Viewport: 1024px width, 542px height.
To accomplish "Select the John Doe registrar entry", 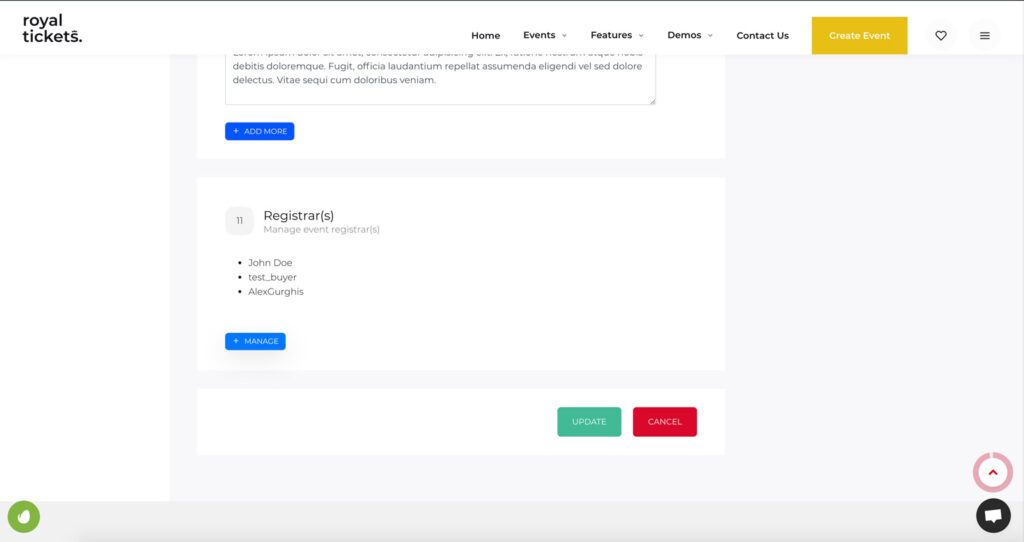I will coord(270,263).
